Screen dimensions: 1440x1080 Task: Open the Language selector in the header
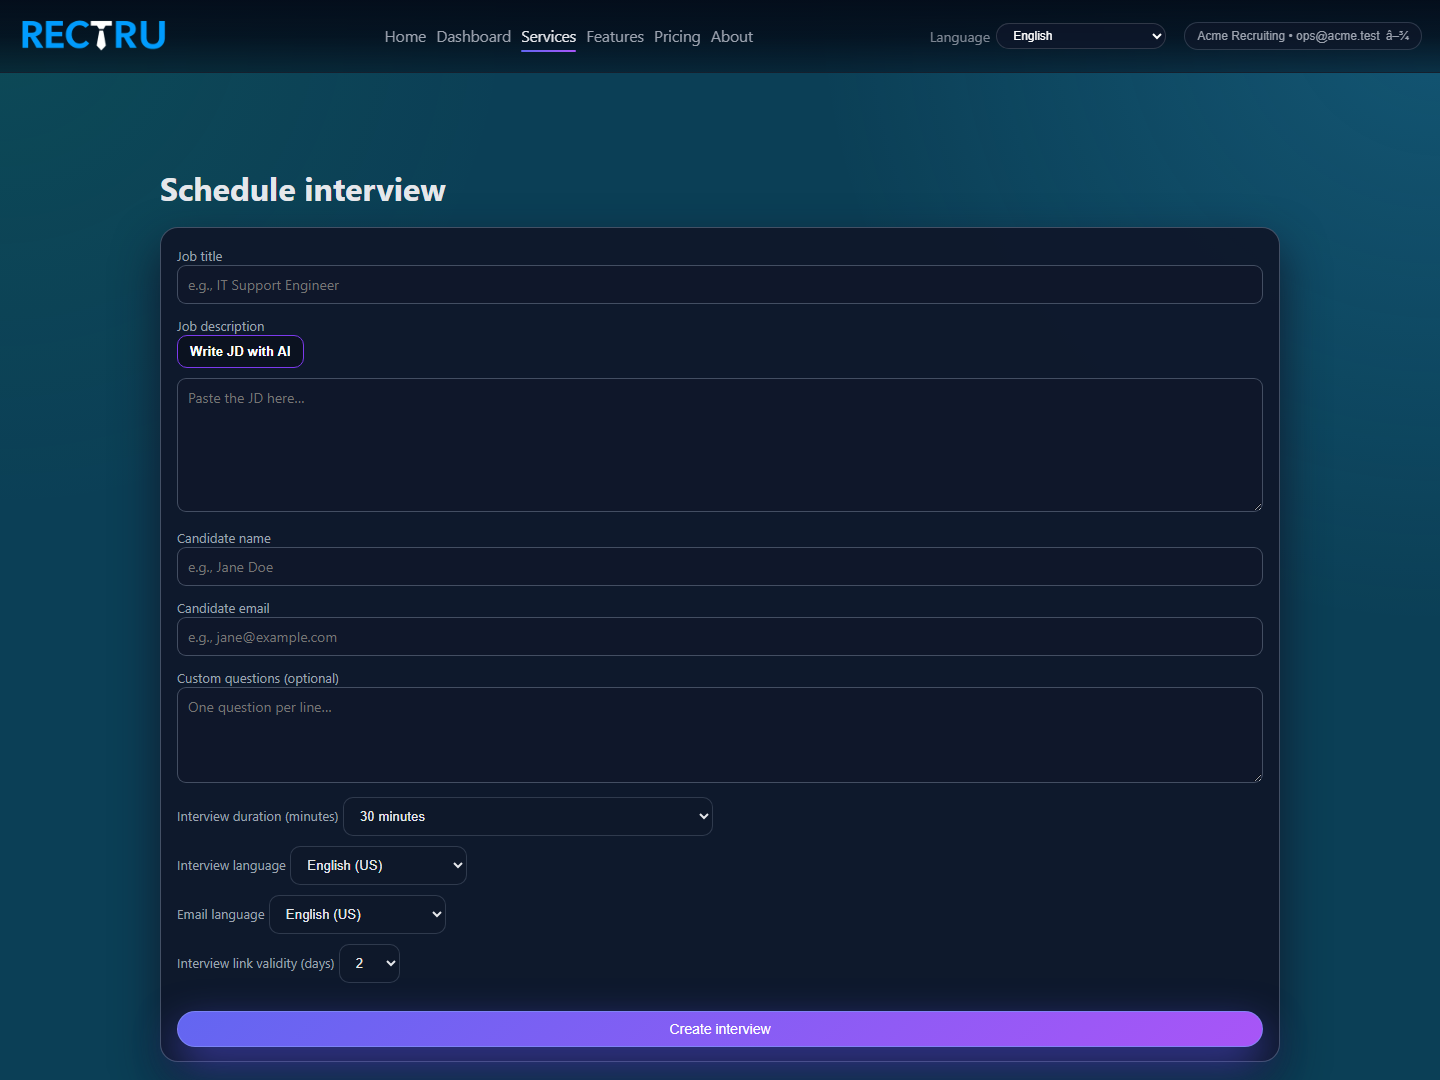1080,35
